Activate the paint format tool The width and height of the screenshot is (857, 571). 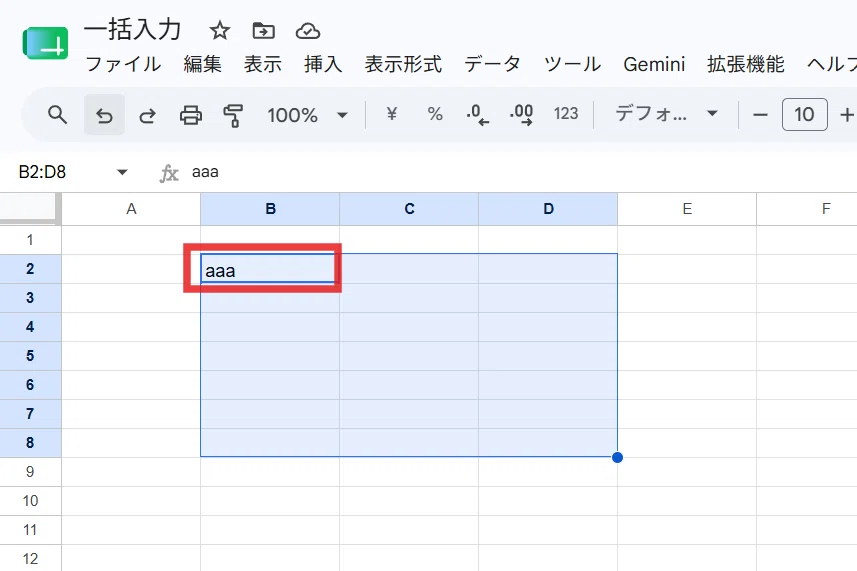pos(233,115)
